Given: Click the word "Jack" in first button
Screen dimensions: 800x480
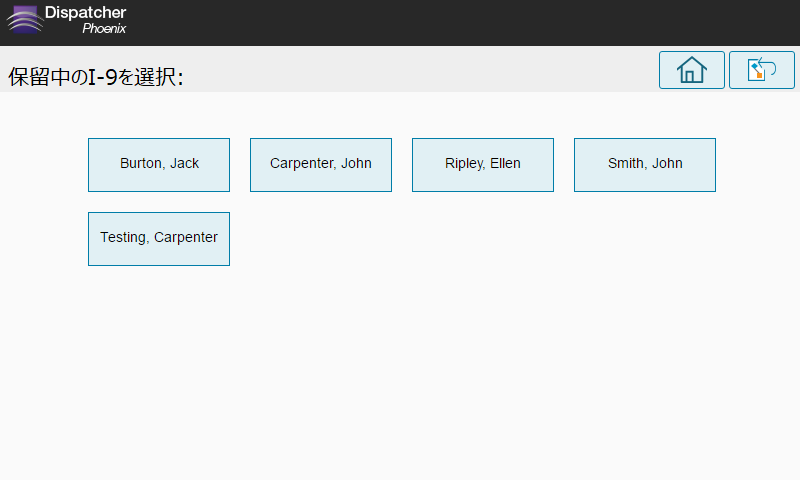Looking at the screenshot, I should 184,163.
